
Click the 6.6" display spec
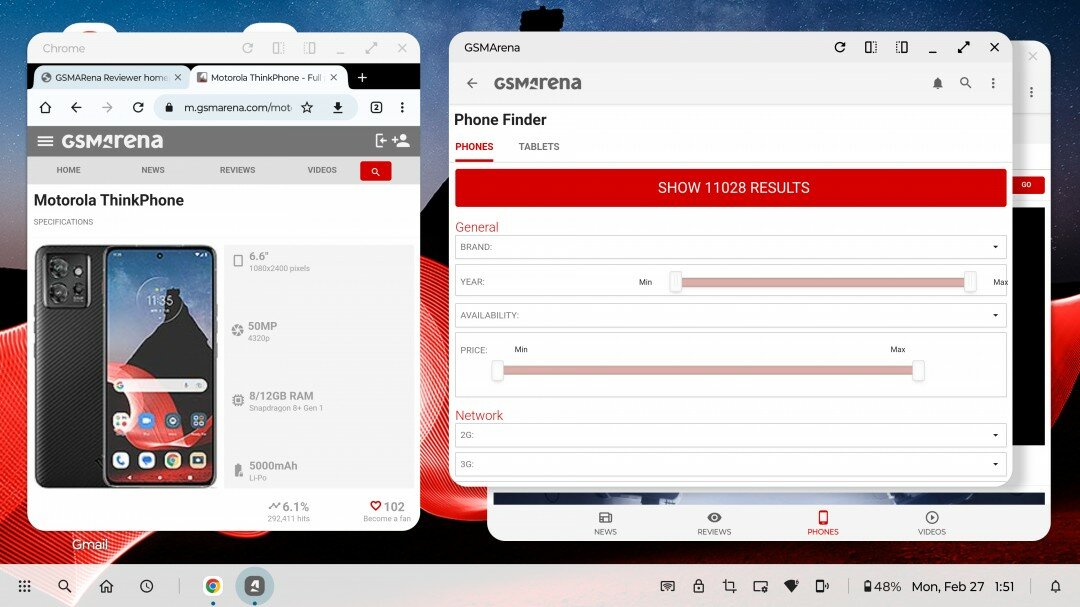point(272,261)
